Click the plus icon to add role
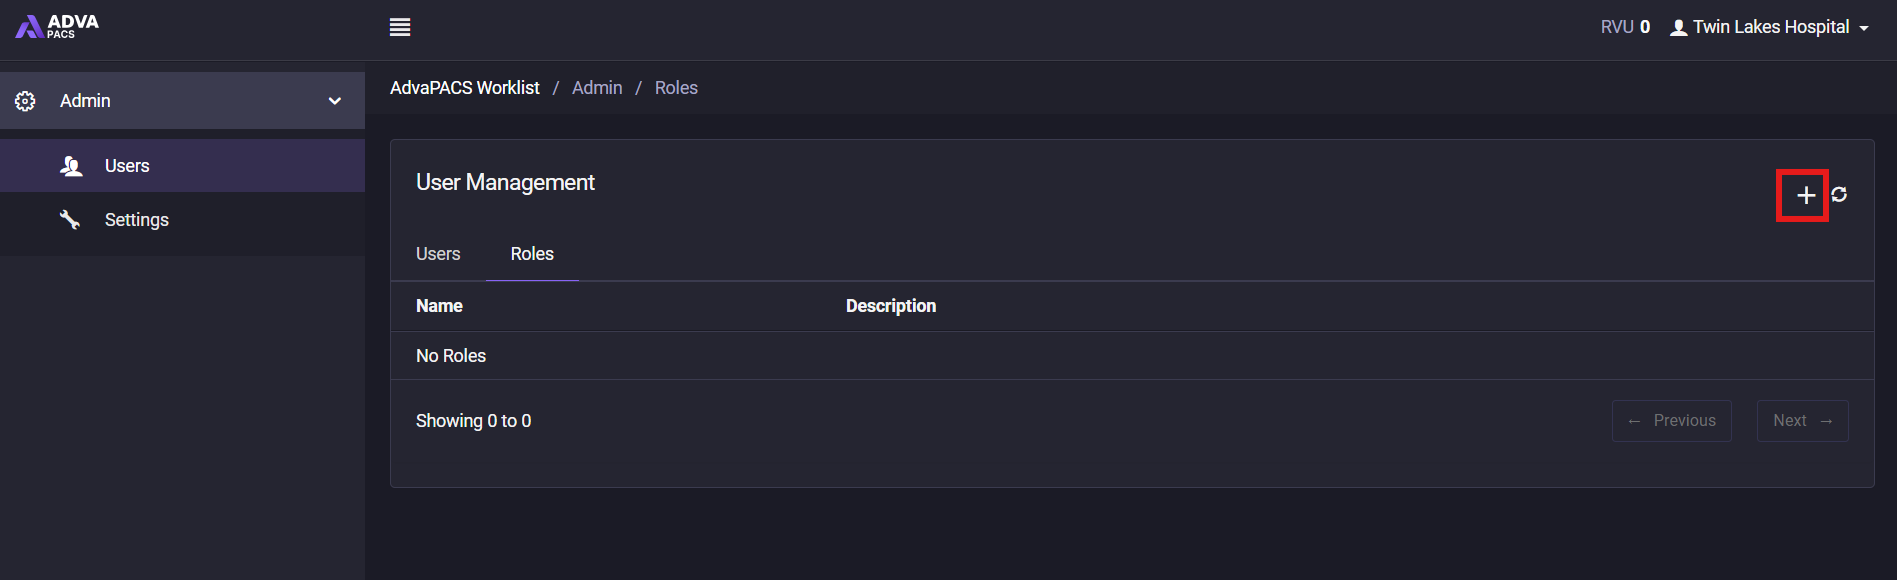Viewport: 1897px width, 580px height. click(x=1805, y=195)
